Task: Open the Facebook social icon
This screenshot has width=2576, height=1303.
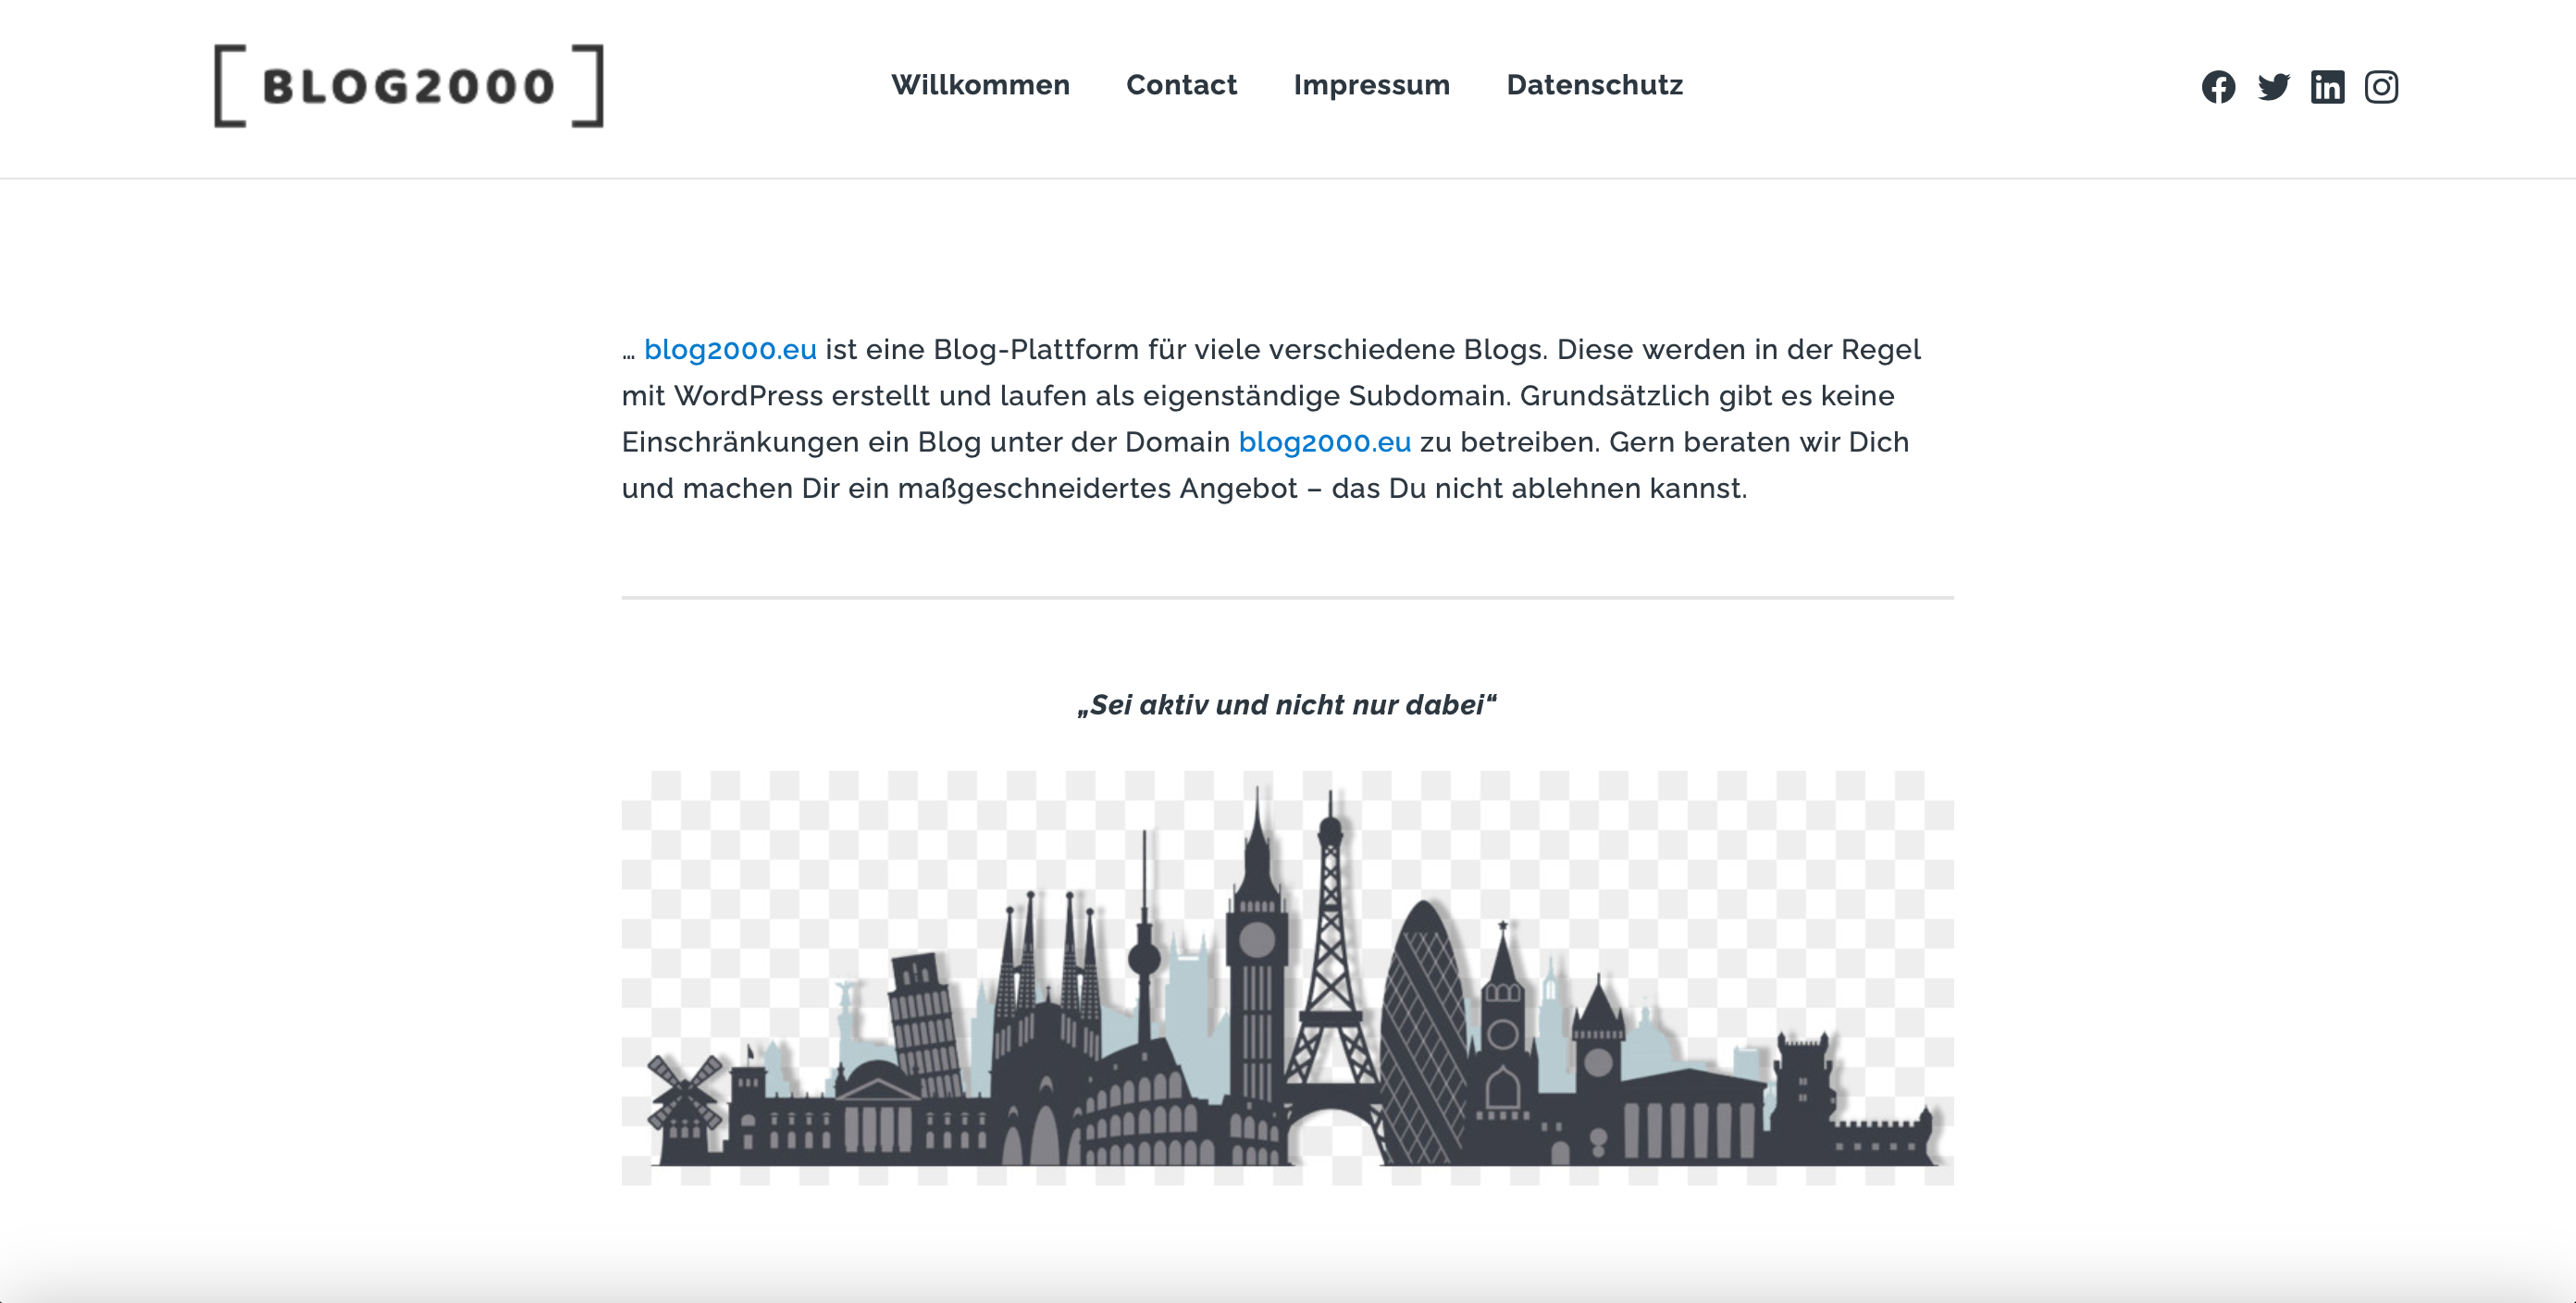Action: [x=2218, y=87]
